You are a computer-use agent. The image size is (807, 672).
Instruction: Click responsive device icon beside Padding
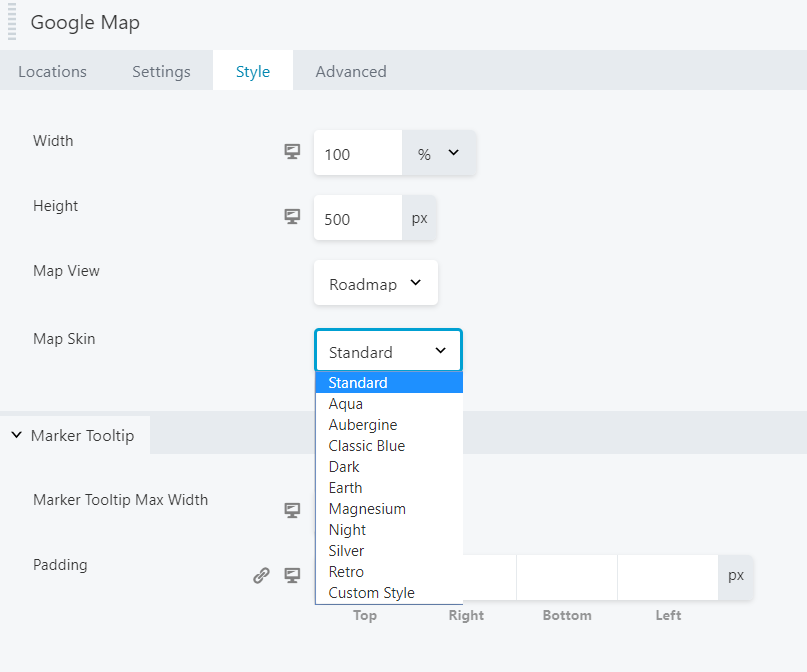pyautogui.click(x=292, y=575)
